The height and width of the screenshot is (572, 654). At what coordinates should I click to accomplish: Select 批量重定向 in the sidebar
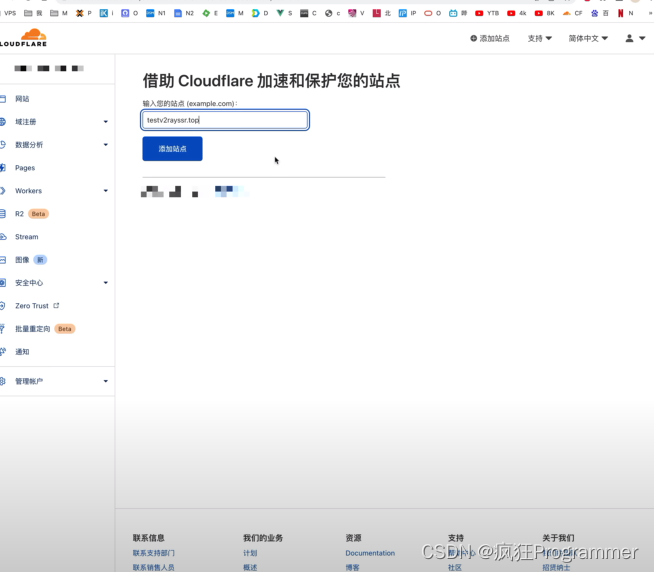[x=32, y=329]
